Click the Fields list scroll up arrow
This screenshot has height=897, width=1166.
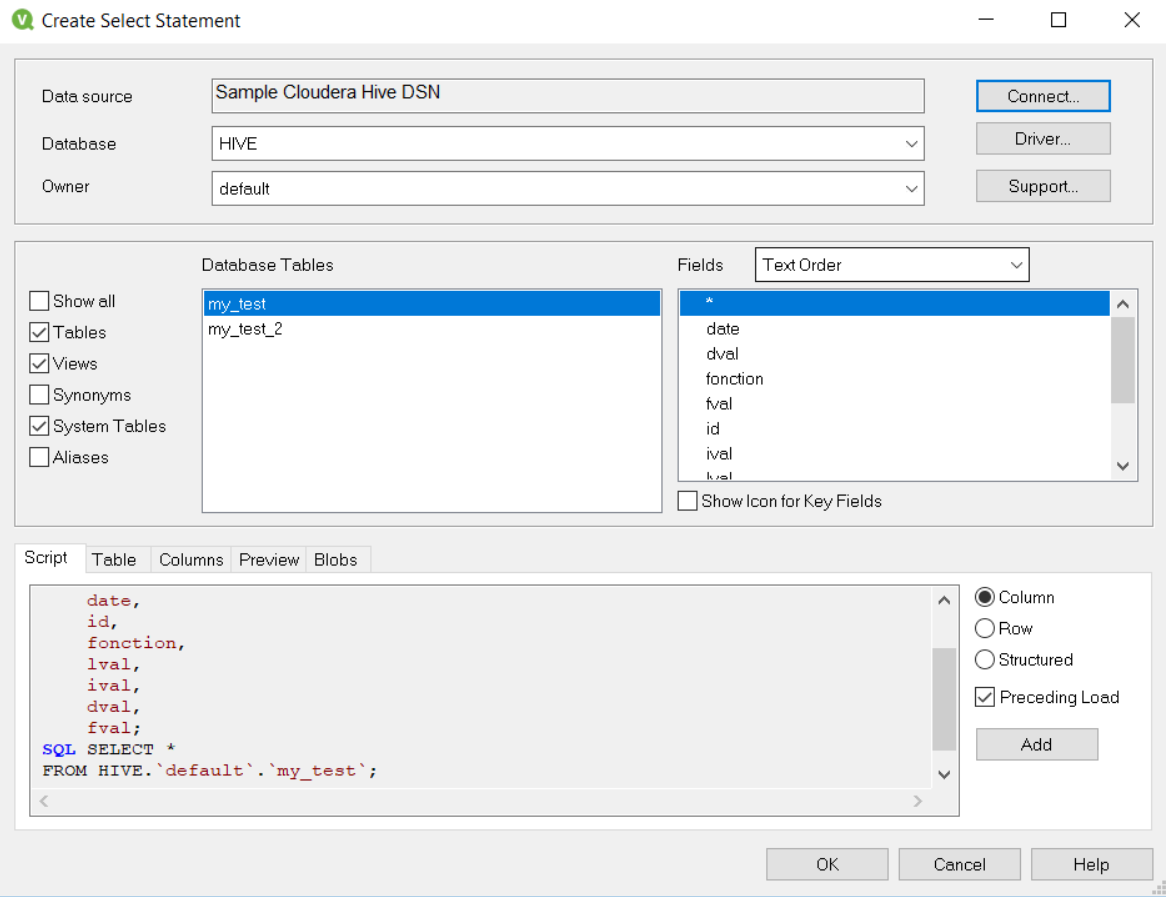click(x=1123, y=303)
